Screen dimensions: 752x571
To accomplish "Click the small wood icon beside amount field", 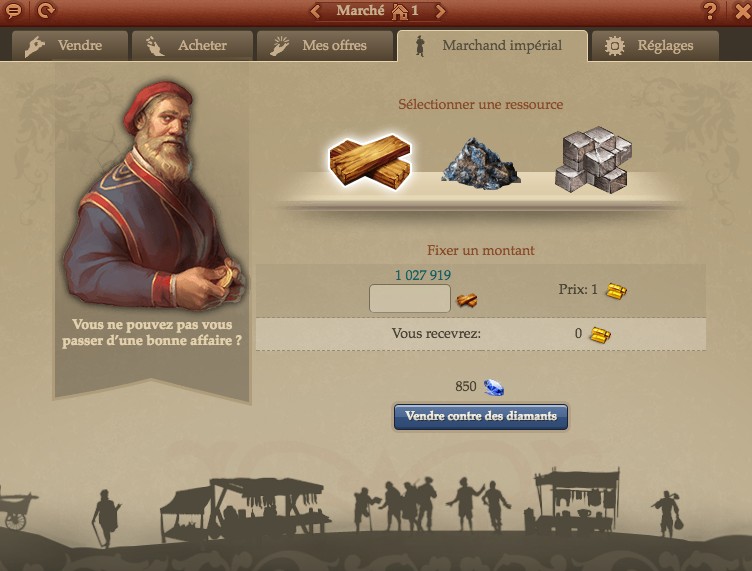I will click(x=467, y=301).
